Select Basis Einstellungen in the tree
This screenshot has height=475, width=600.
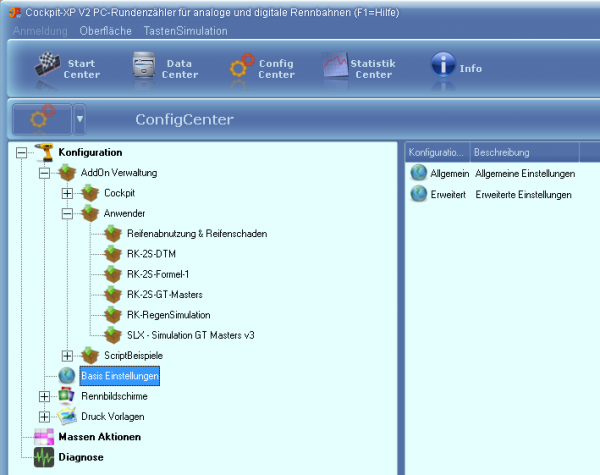pos(120,376)
